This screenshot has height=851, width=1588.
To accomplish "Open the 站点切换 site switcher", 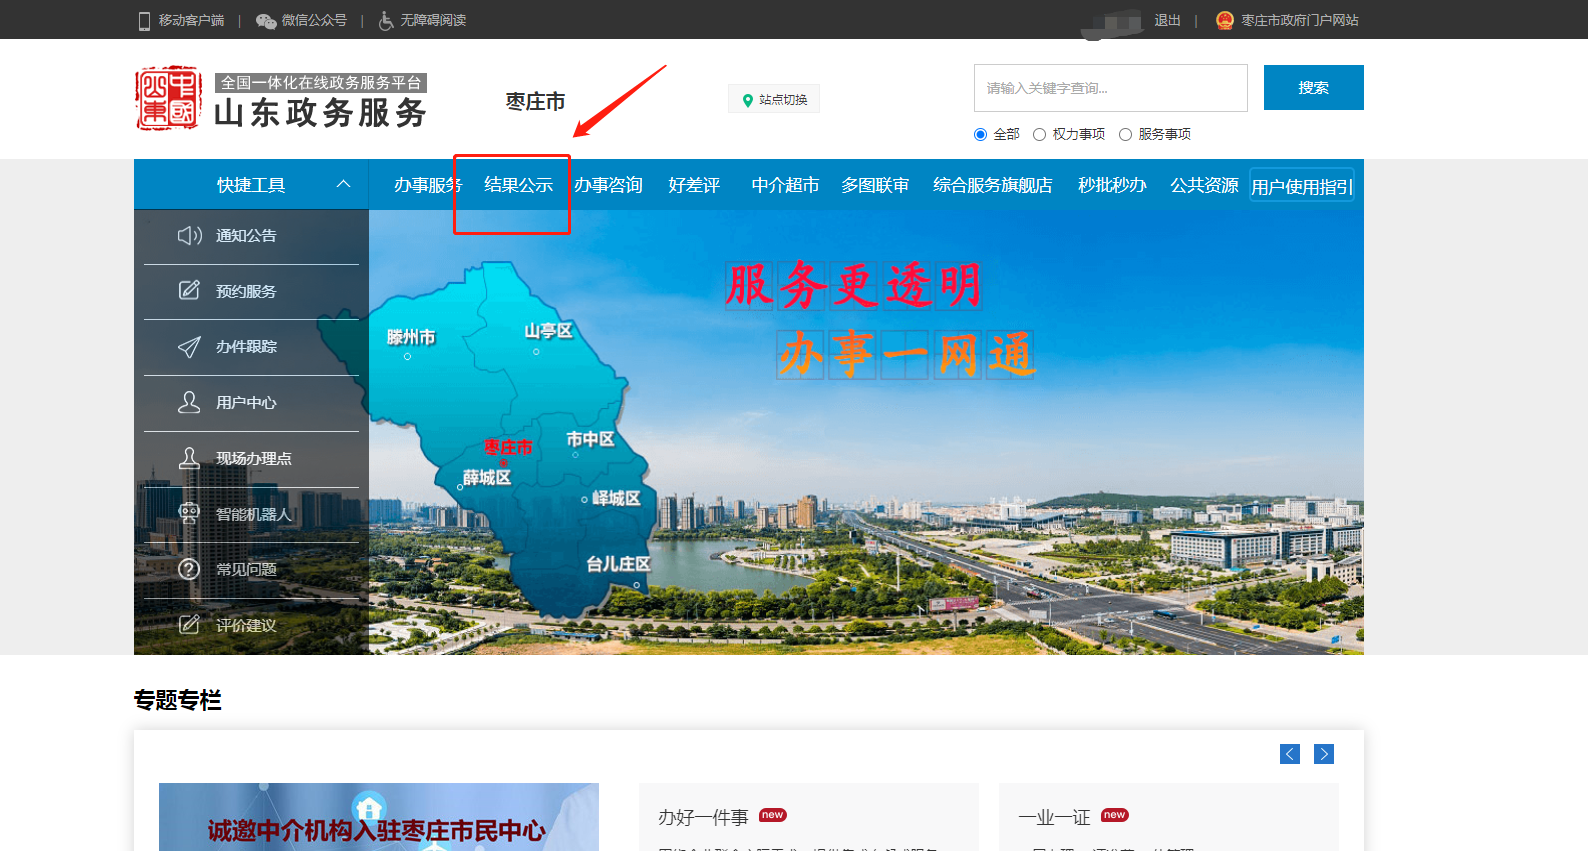I will (x=774, y=100).
